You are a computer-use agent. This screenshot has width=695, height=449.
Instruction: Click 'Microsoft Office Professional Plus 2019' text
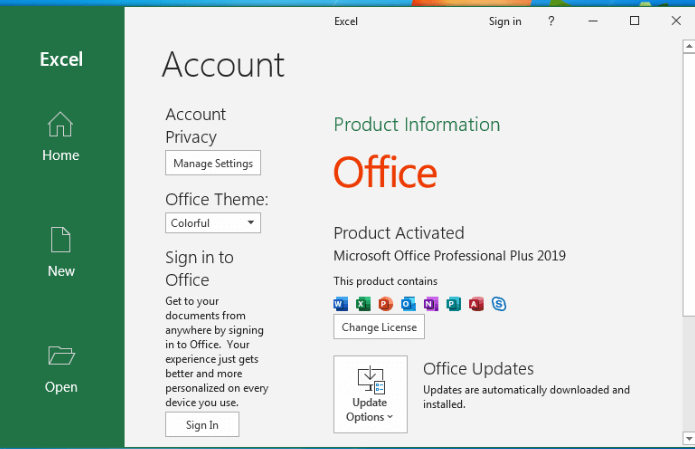click(x=449, y=256)
